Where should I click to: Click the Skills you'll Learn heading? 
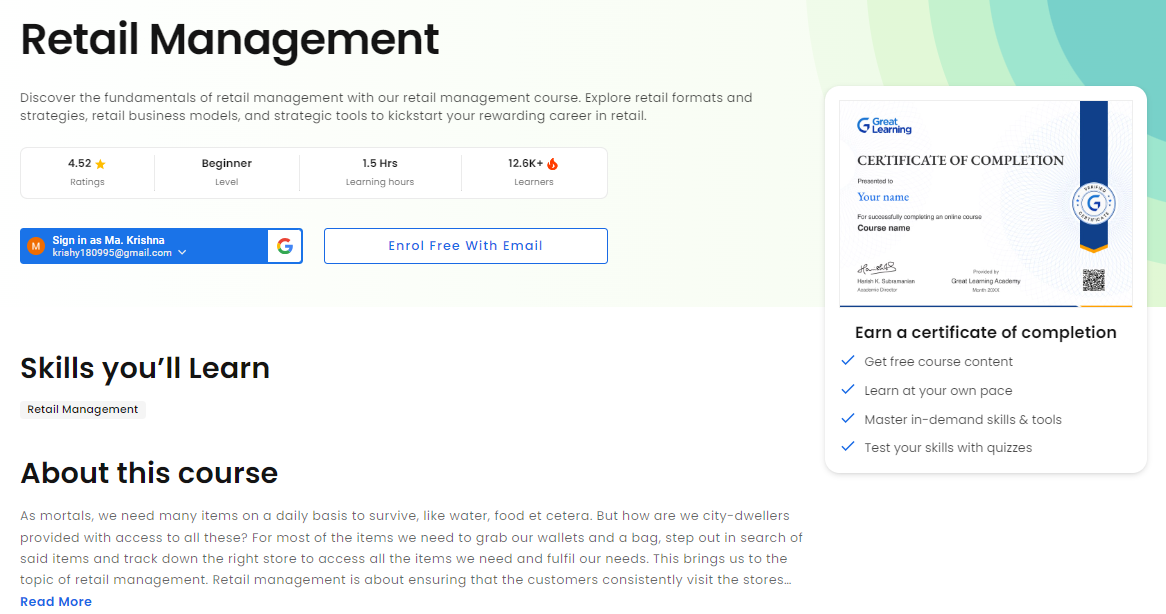tap(145, 368)
